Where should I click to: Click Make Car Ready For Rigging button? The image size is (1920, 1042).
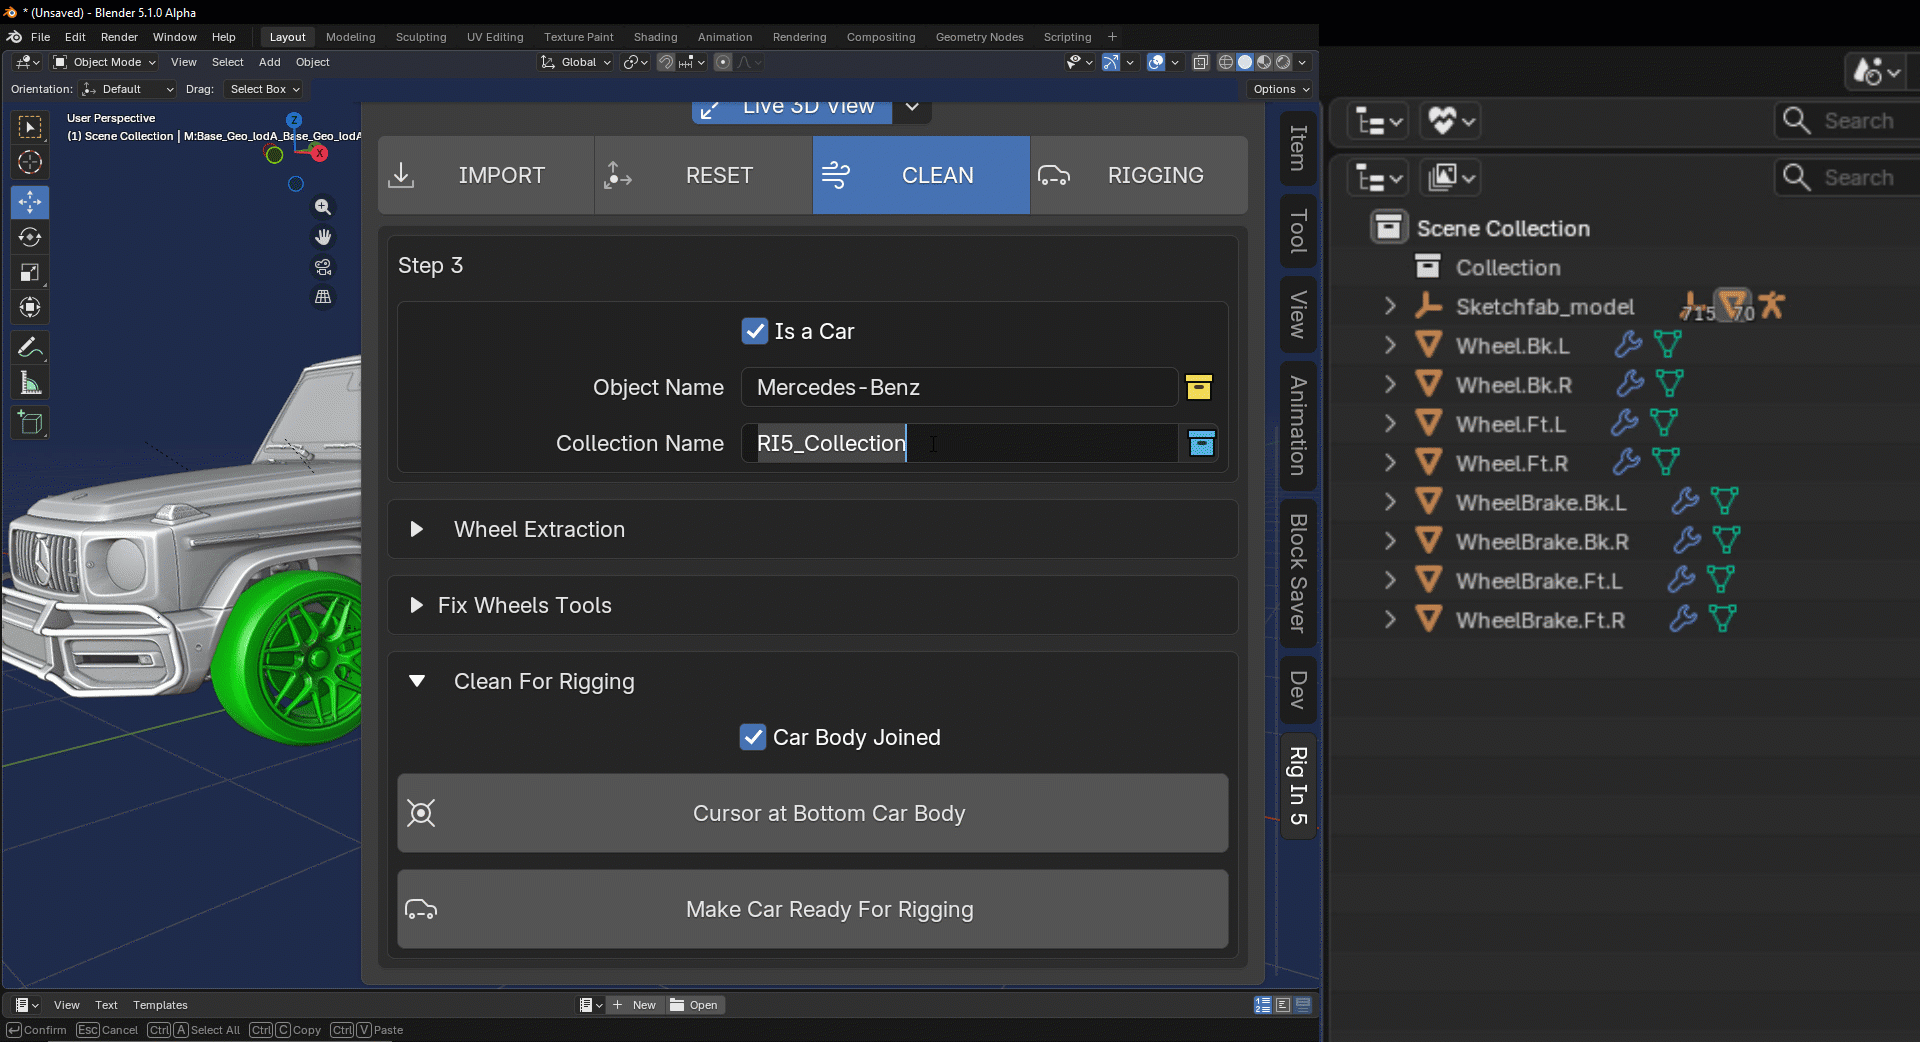point(812,909)
